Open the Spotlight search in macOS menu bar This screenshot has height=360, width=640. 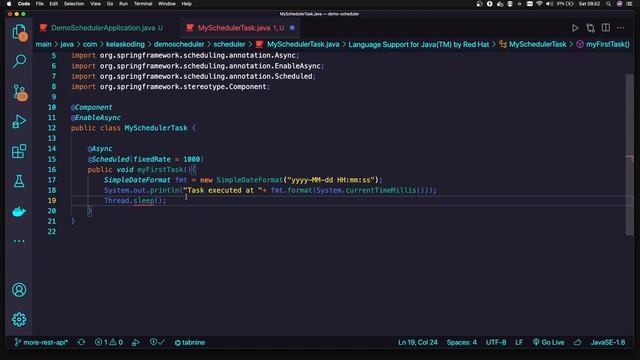(x=609, y=4)
